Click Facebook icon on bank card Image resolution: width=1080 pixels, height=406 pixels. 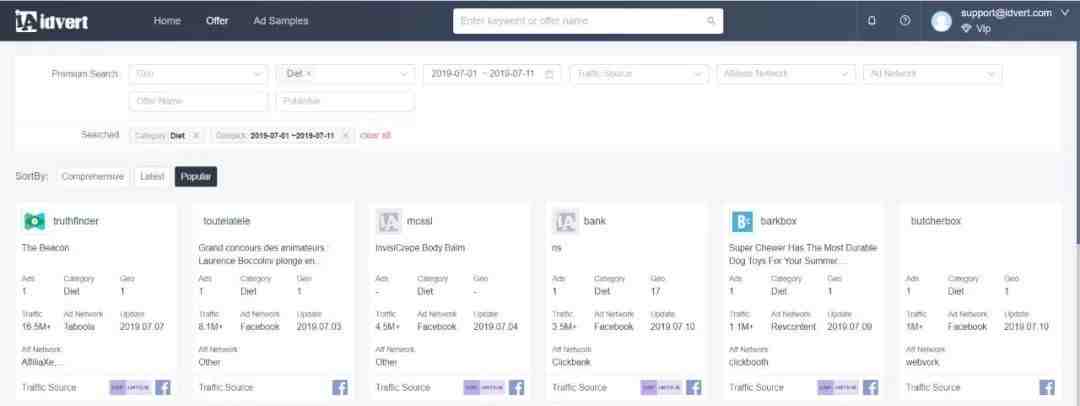pyautogui.click(x=694, y=387)
